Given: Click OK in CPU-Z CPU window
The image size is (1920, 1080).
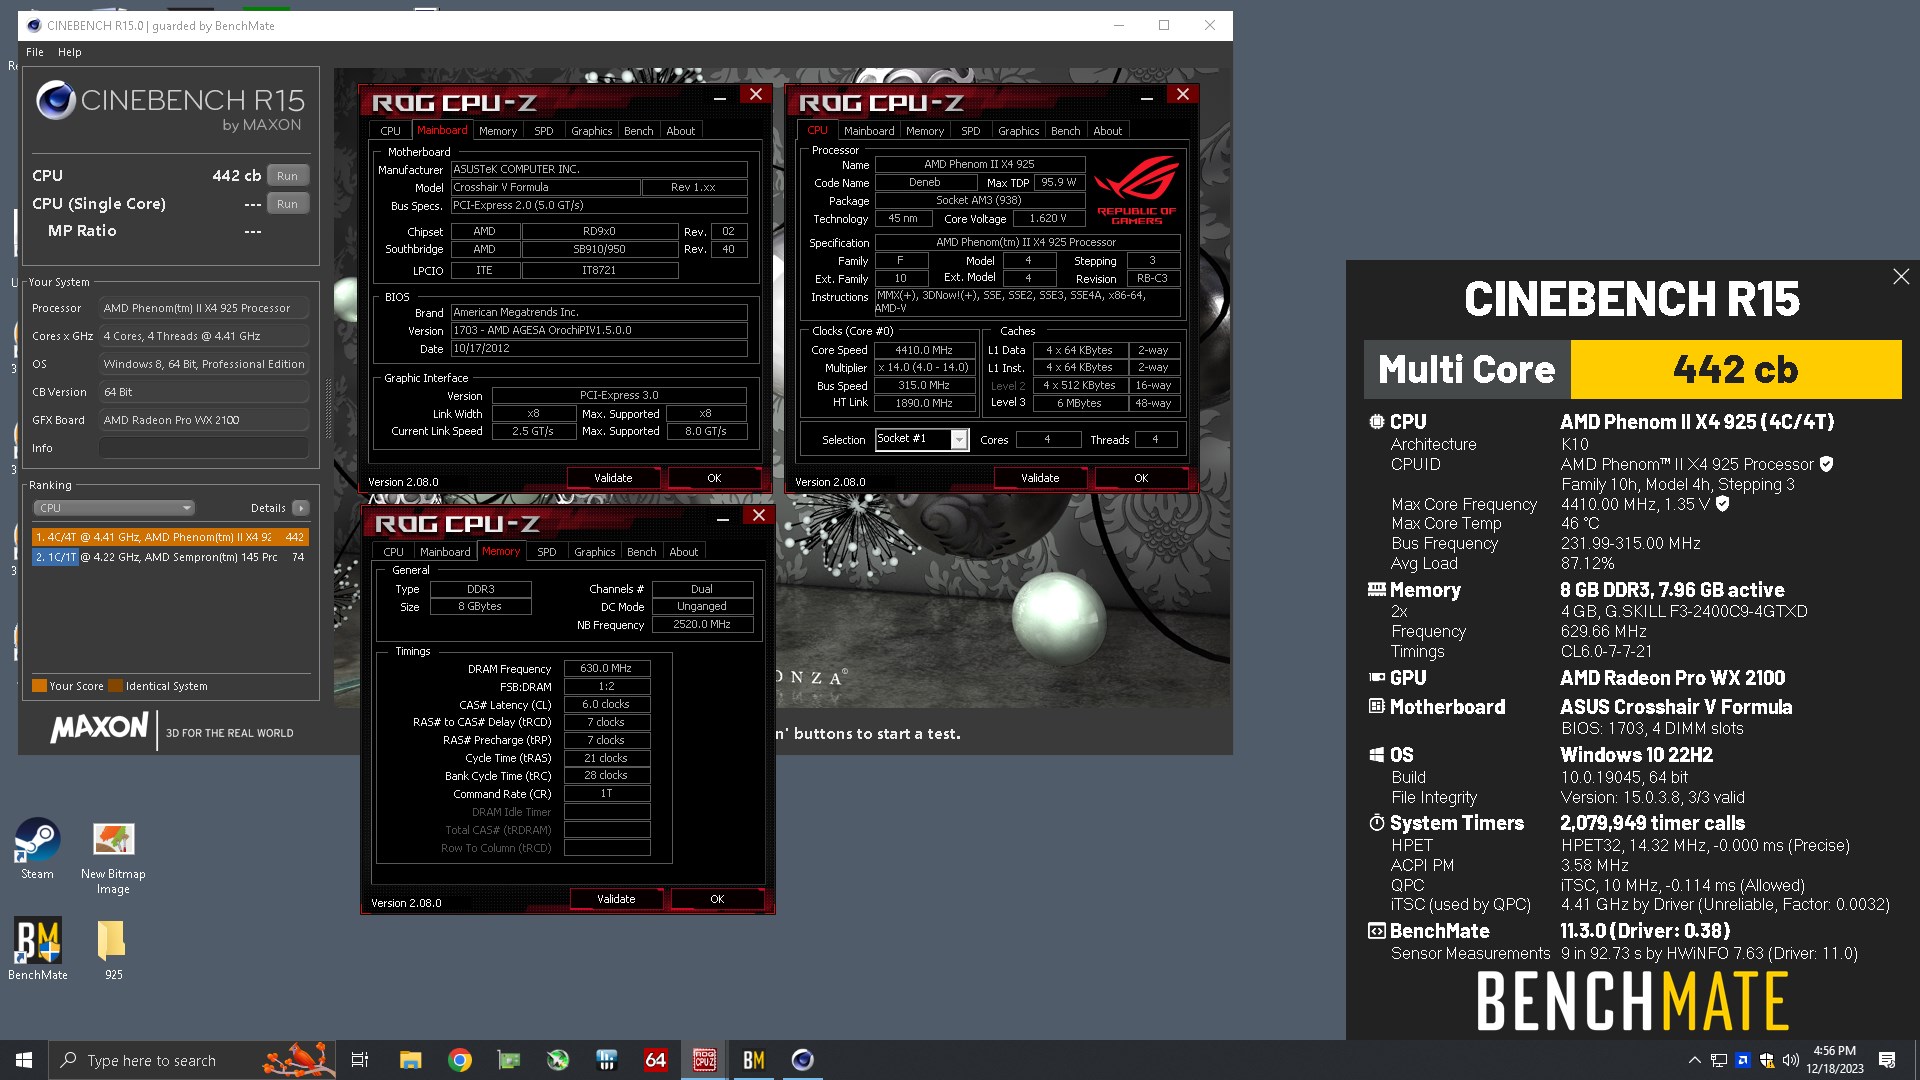Looking at the screenshot, I should [x=1141, y=478].
